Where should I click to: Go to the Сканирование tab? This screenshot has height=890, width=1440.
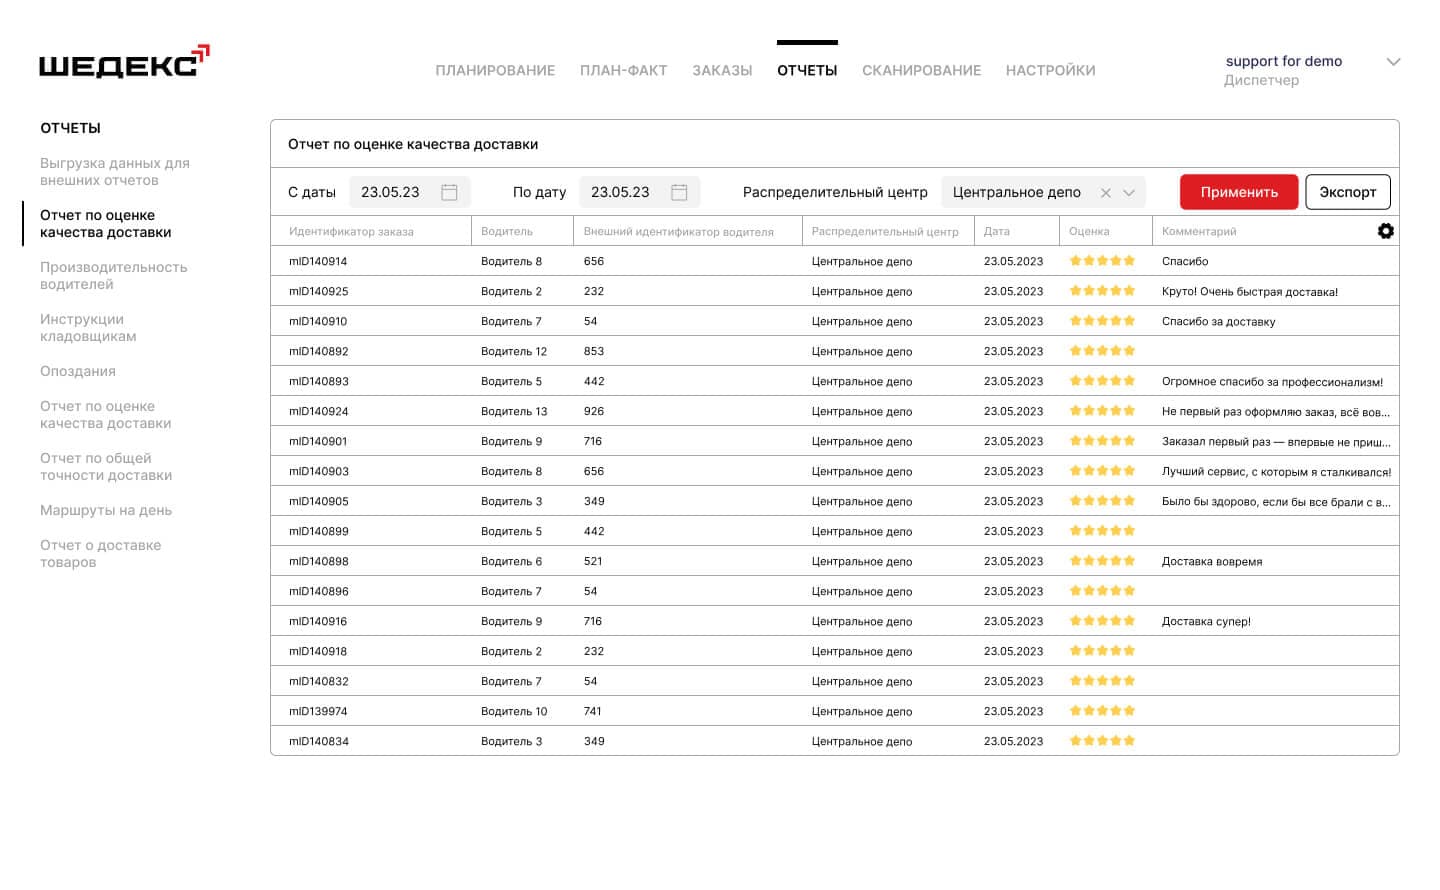click(921, 70)
